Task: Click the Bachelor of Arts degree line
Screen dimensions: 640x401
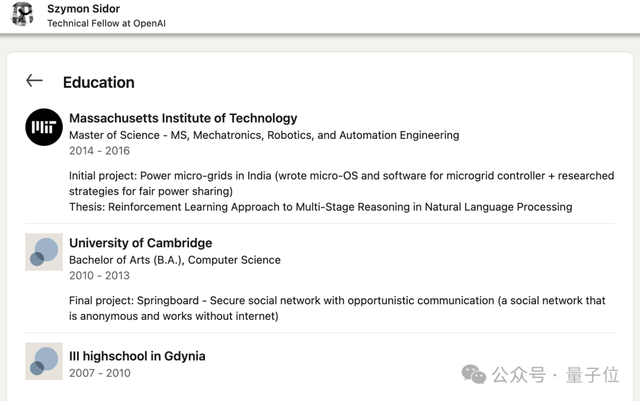Action: (x=175, y=260)
